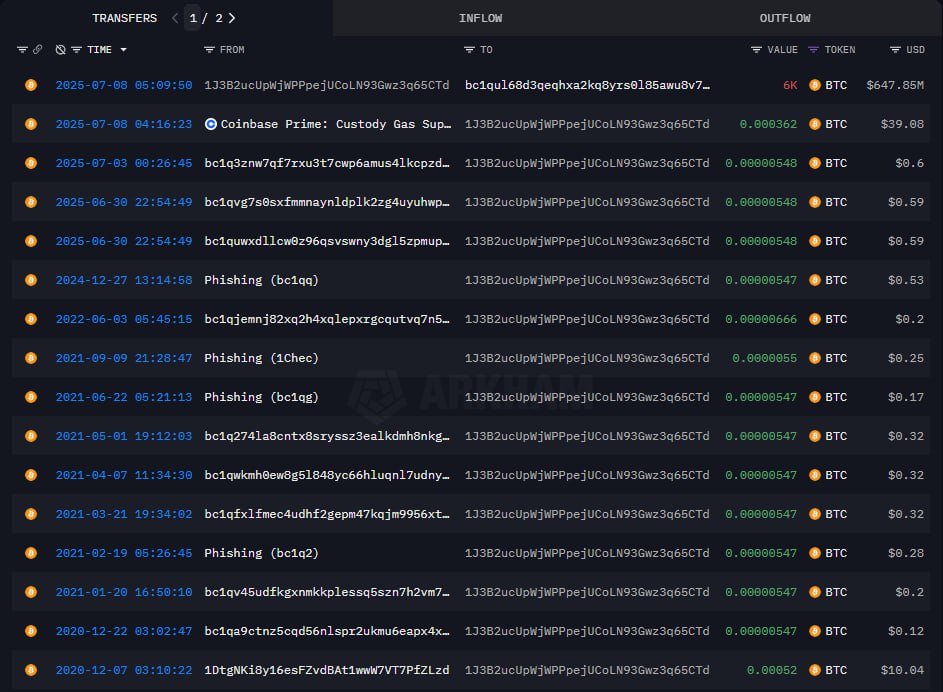Click the link icon in the header

(38, 50)
